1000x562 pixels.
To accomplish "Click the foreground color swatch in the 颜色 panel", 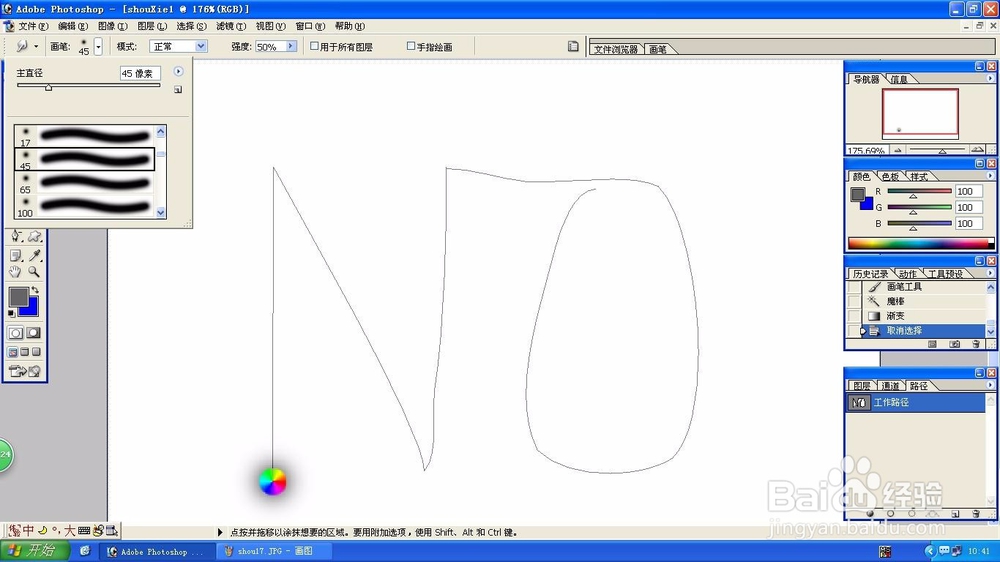I will 858,194.
